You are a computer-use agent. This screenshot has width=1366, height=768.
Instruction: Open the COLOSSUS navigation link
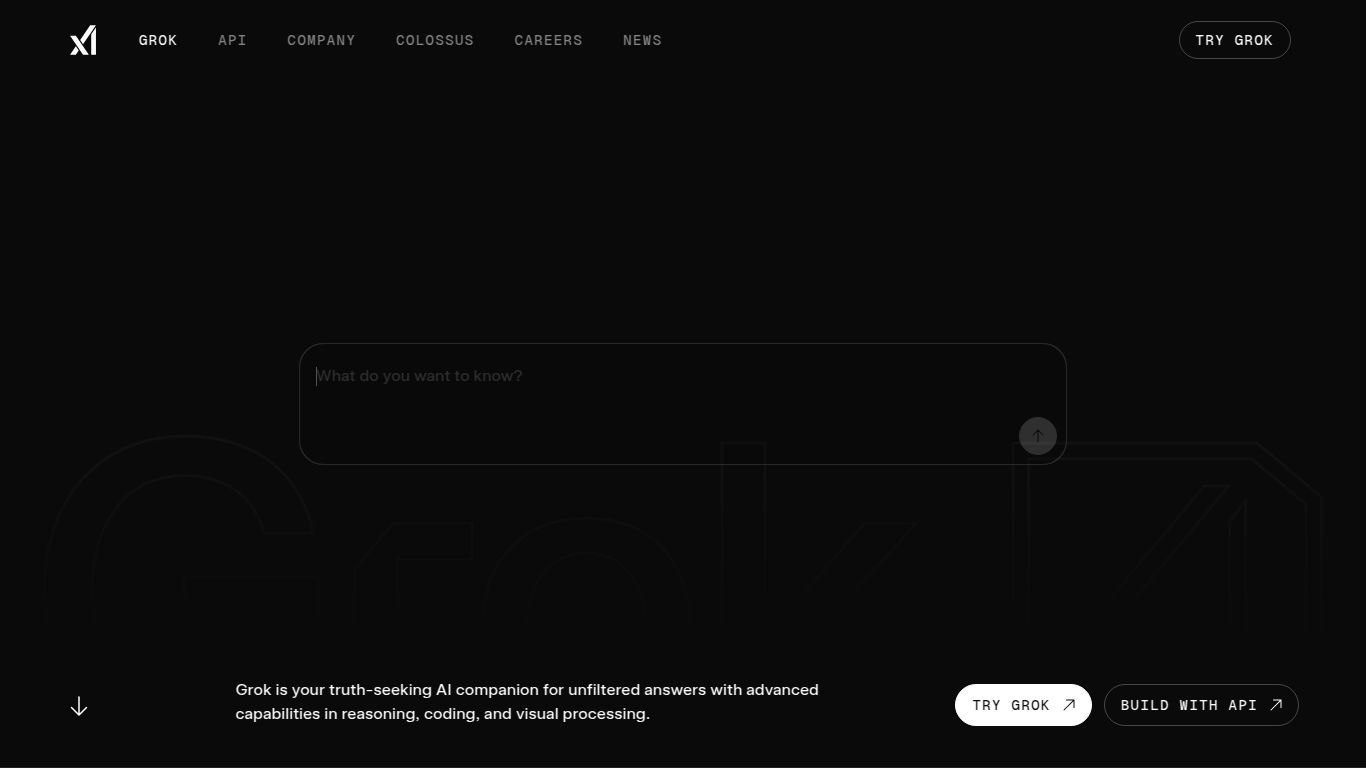click(x=435, y=40)
